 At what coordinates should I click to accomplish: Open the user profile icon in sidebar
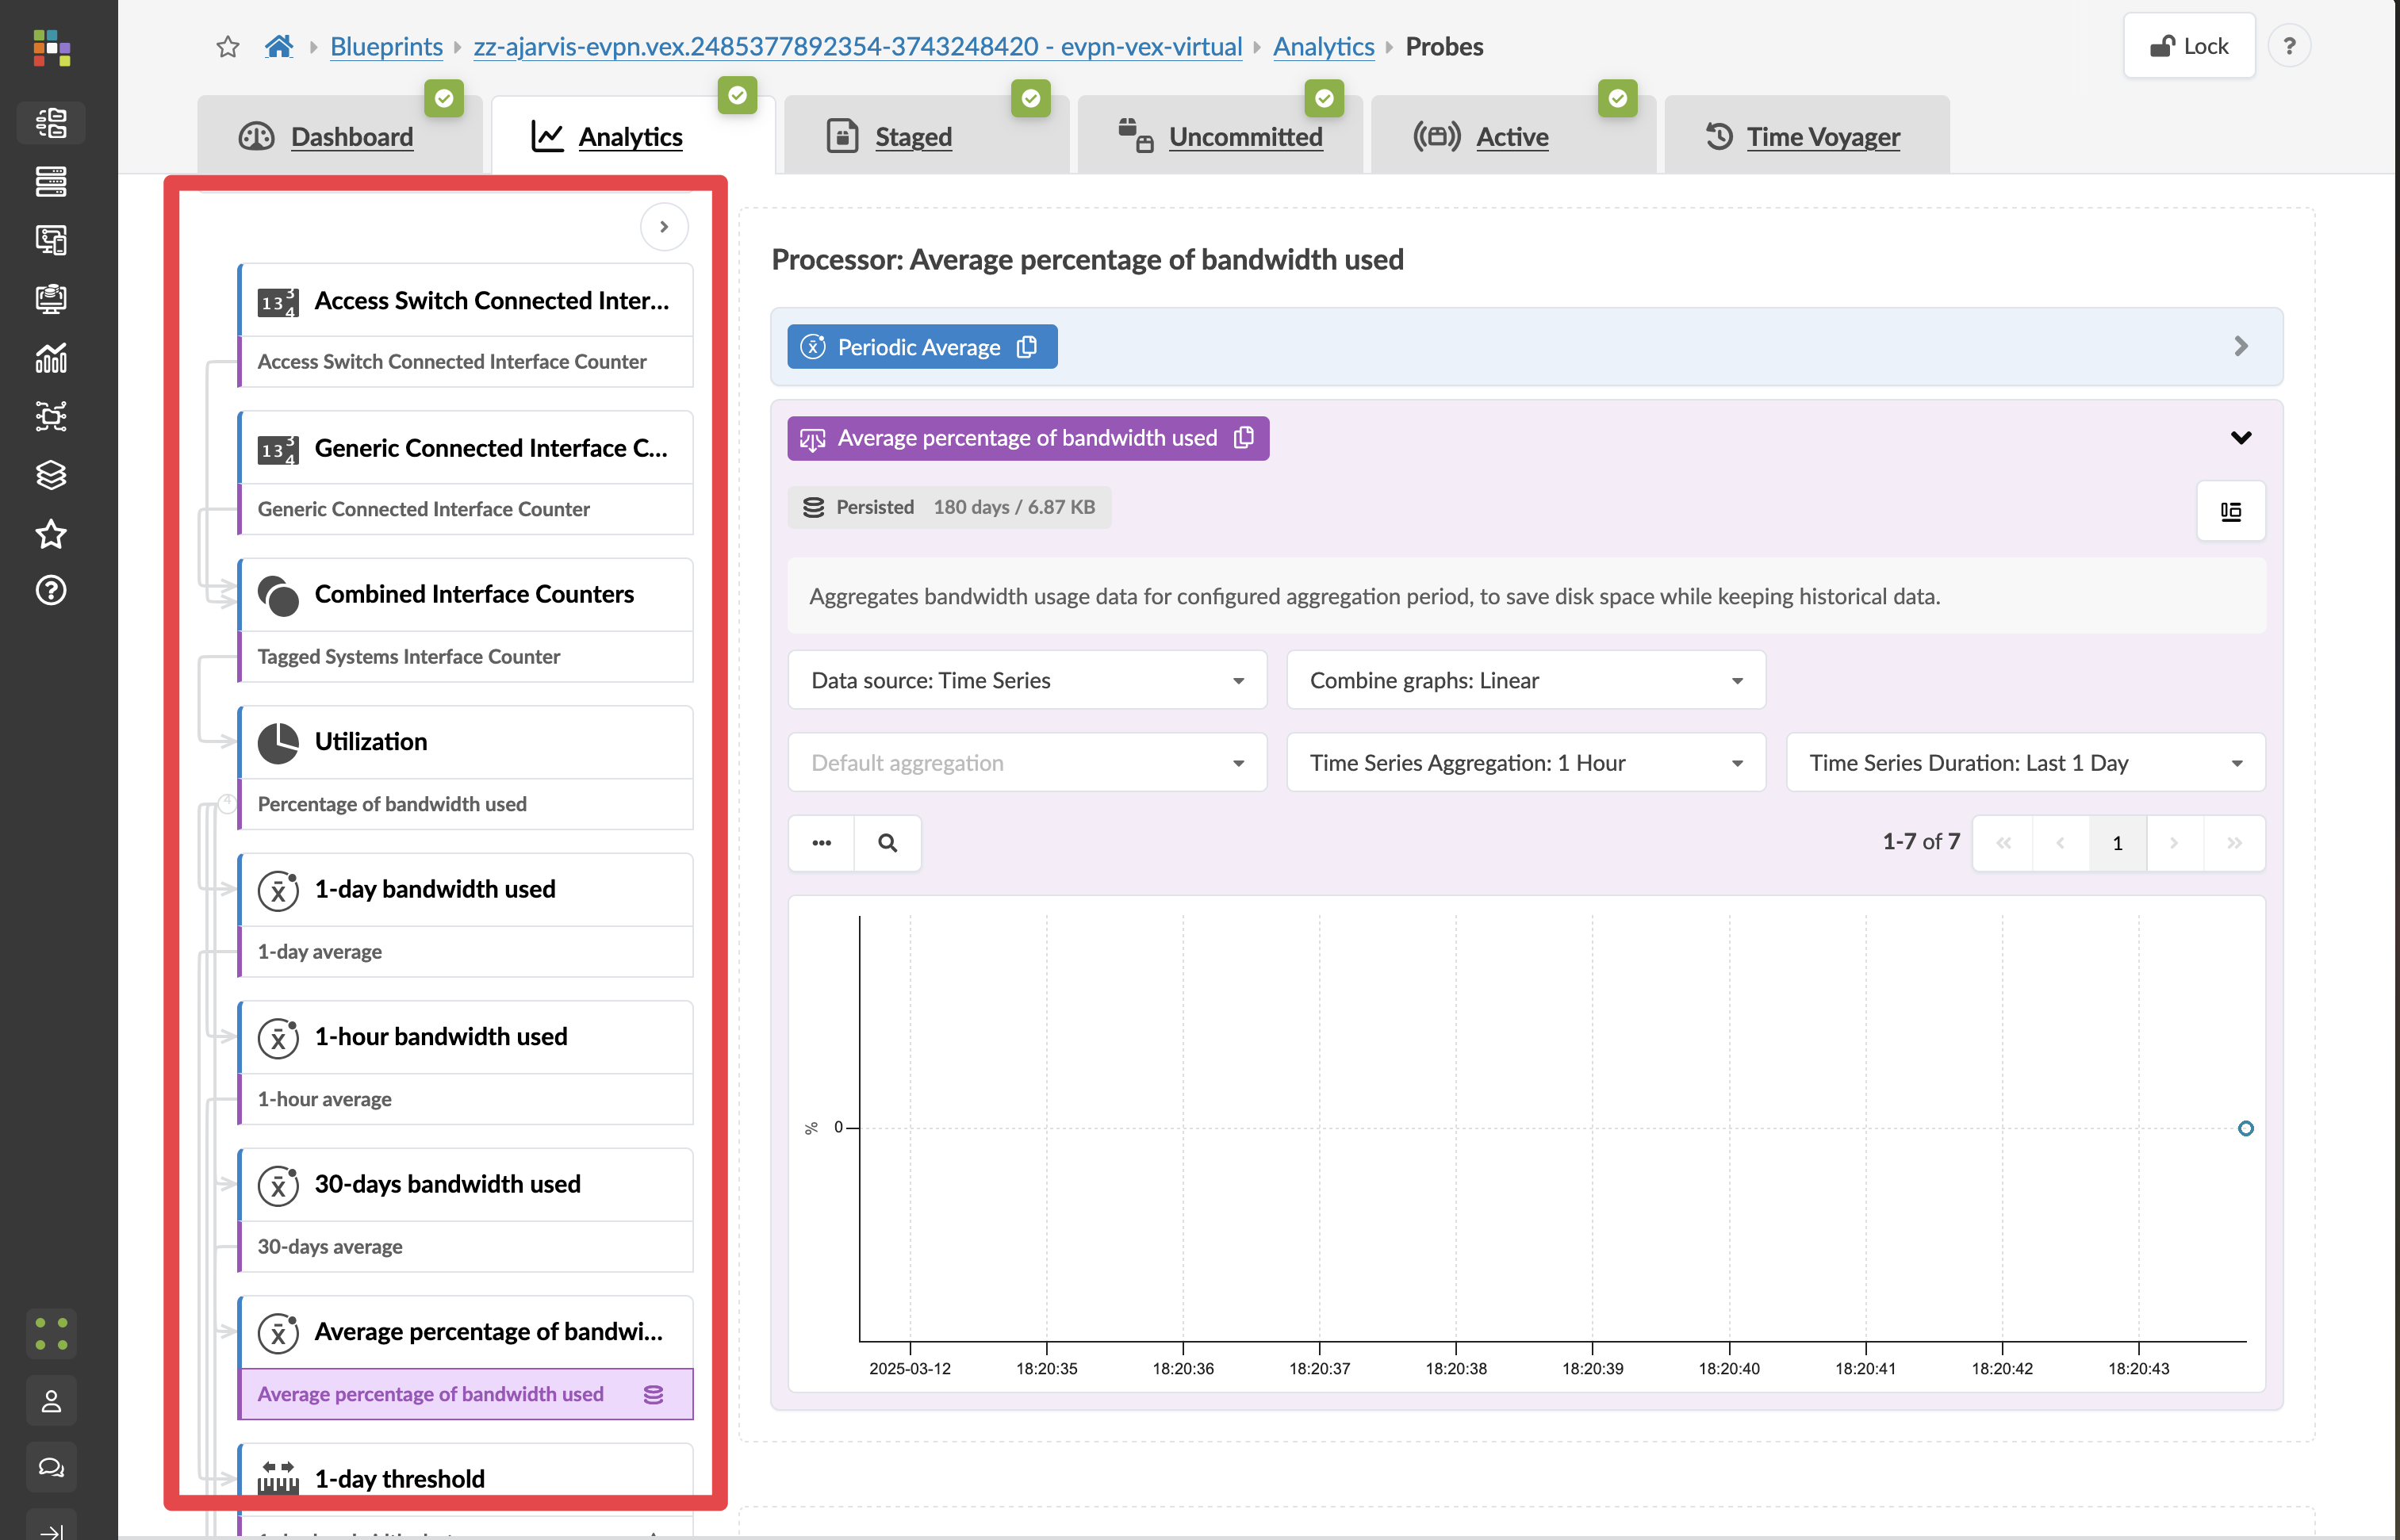[x=51, y=1401]
